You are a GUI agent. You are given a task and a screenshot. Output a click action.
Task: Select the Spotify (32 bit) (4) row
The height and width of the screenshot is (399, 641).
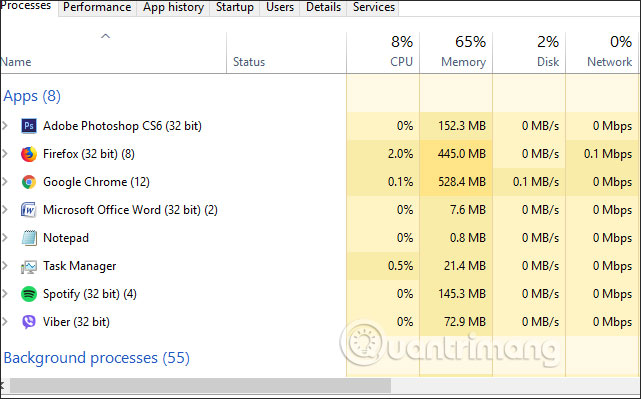(320, 294)
